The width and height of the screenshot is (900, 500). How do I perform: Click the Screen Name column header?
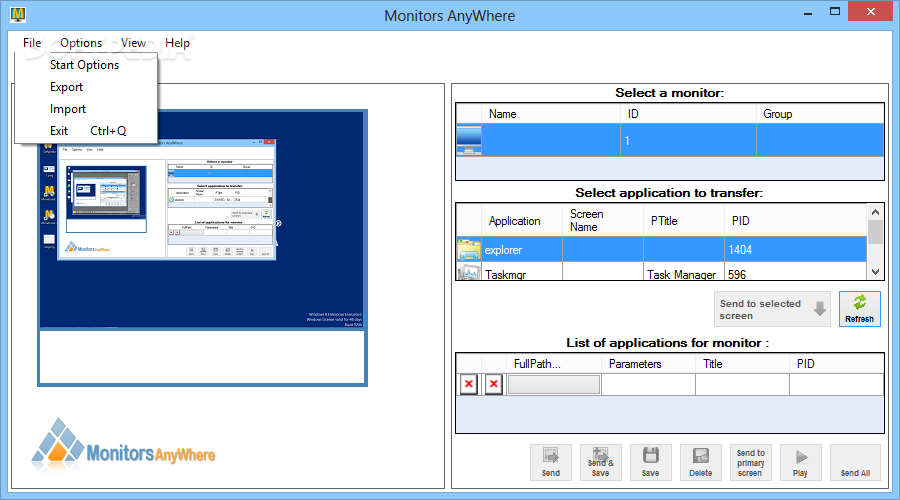tap(603, 220)
